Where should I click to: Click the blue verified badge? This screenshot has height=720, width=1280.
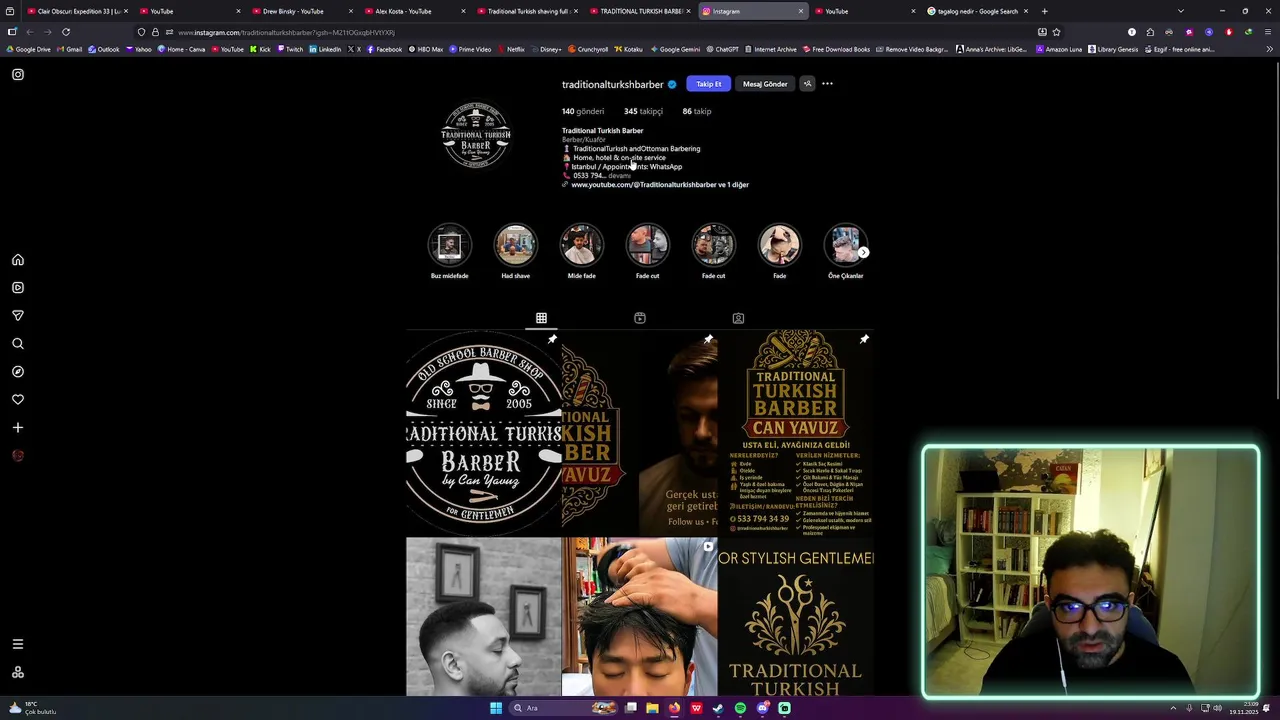pos(672,85)
